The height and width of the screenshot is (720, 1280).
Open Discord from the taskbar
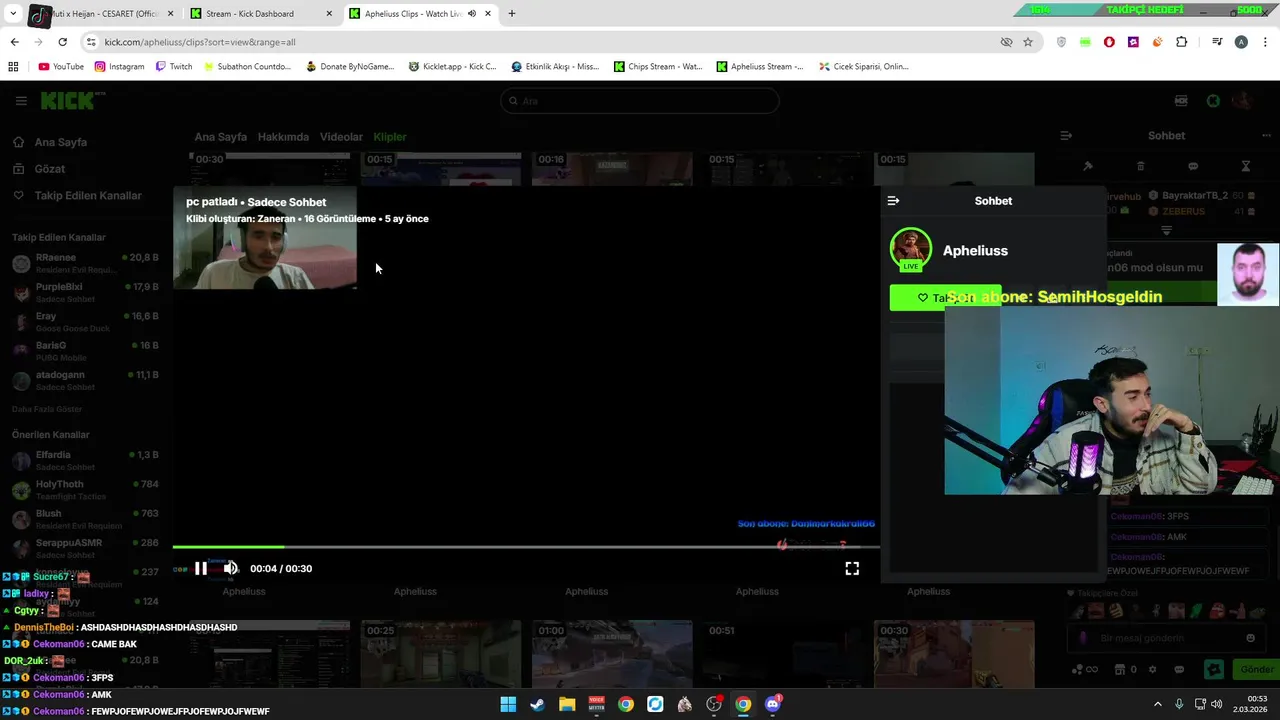point(772,704)
